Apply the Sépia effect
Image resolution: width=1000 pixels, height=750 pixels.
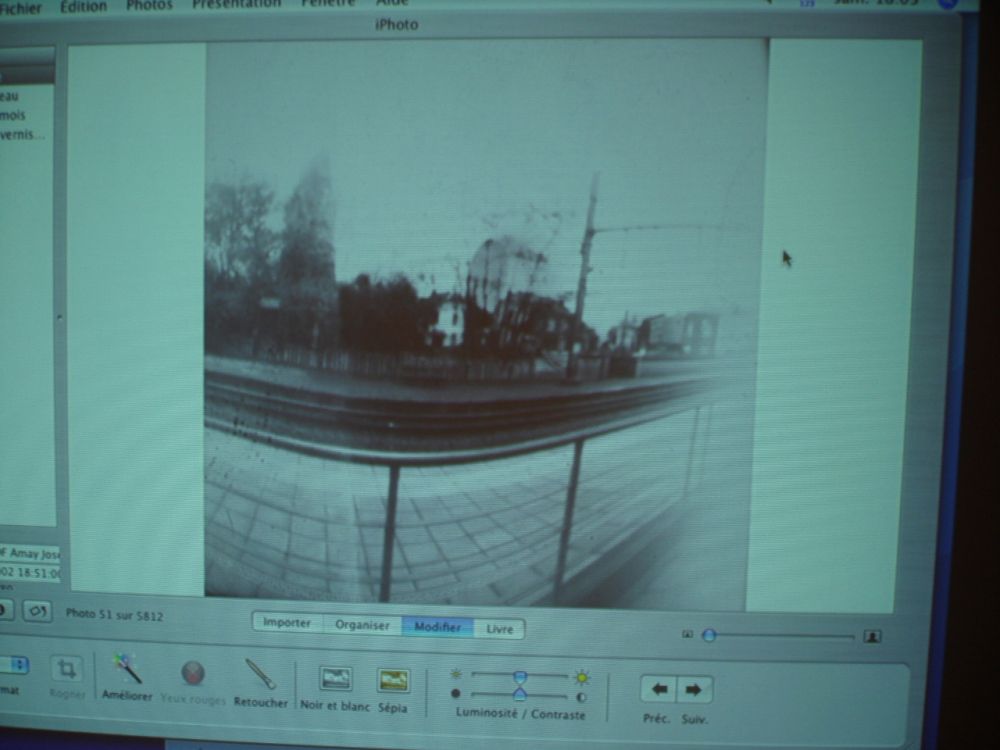pos(393,681)
